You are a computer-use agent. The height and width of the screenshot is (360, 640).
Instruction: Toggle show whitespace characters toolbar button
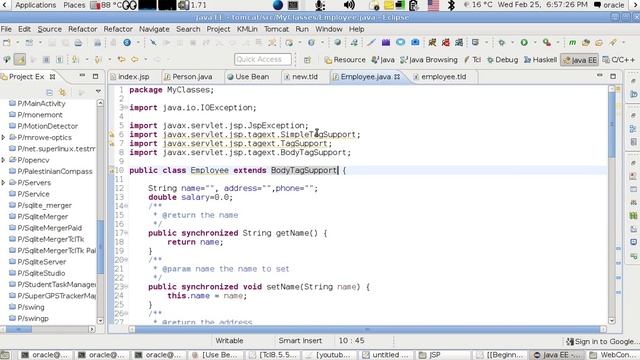[60, 60]
